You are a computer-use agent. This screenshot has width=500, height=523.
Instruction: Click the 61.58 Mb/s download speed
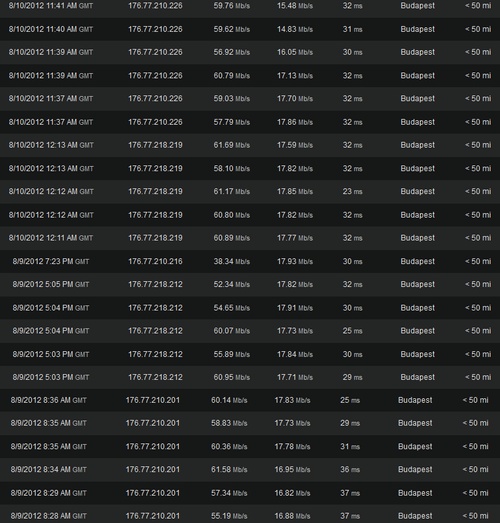(229, 470)
